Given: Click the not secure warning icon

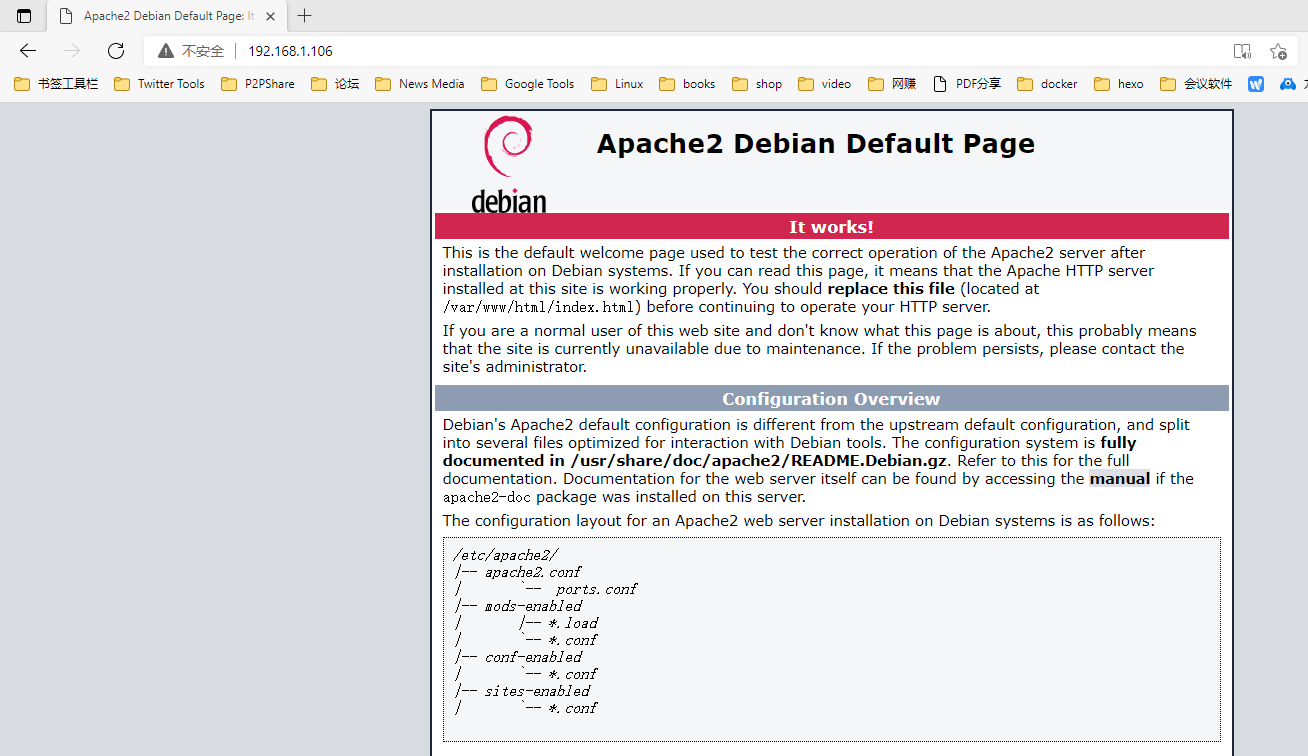Looking at the screenshot, I should [166, 51].
